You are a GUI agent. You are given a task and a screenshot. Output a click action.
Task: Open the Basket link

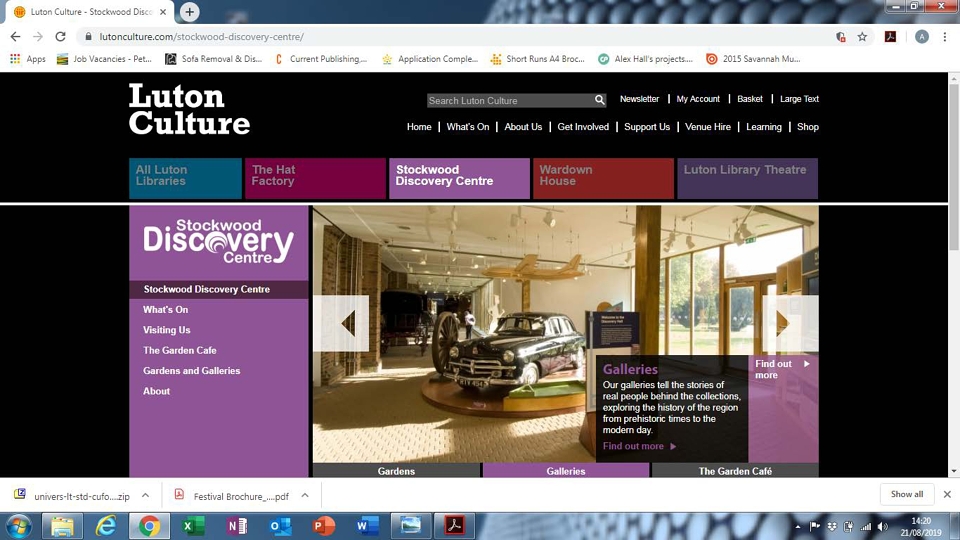pos(750,99)
